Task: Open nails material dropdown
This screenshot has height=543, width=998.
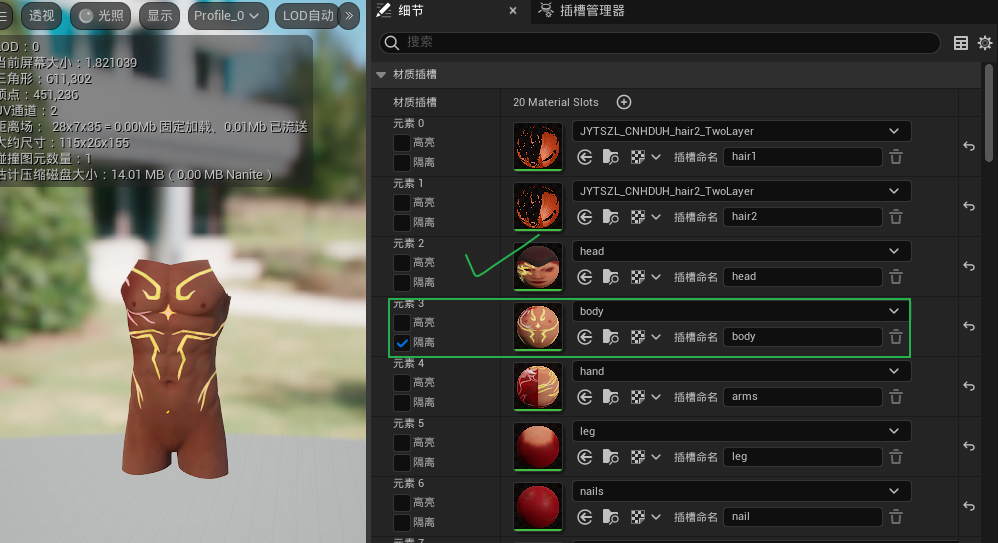Action: point(741,491)
